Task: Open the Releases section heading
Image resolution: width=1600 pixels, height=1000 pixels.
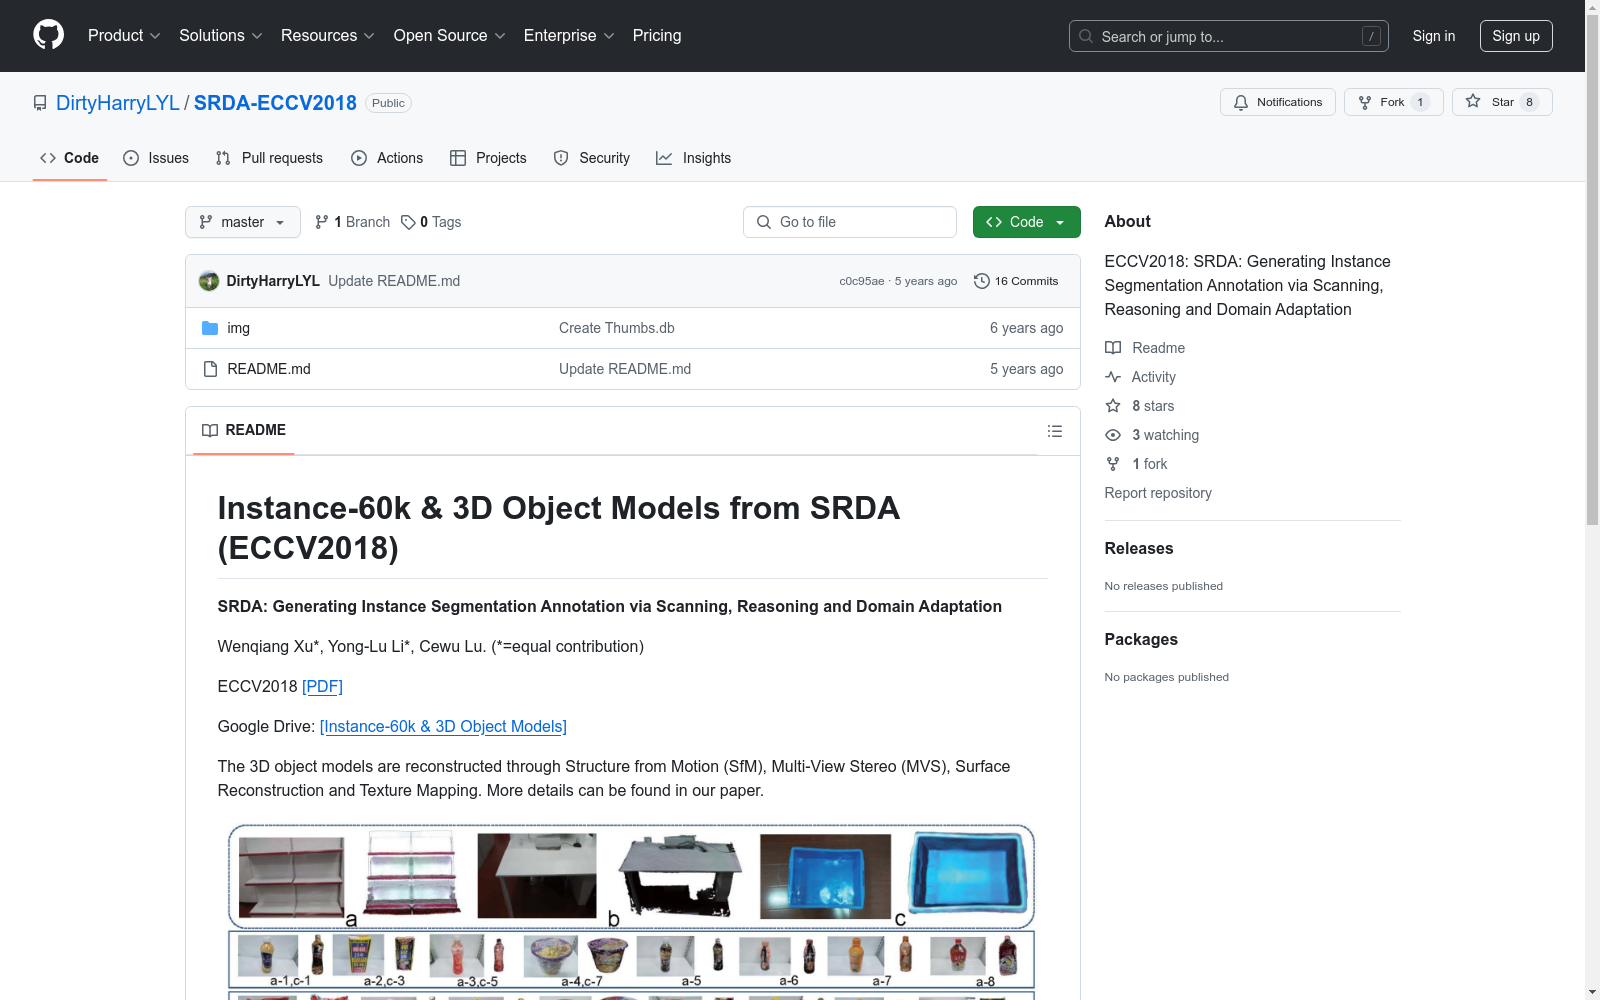Action: [x=1139, y=548]
